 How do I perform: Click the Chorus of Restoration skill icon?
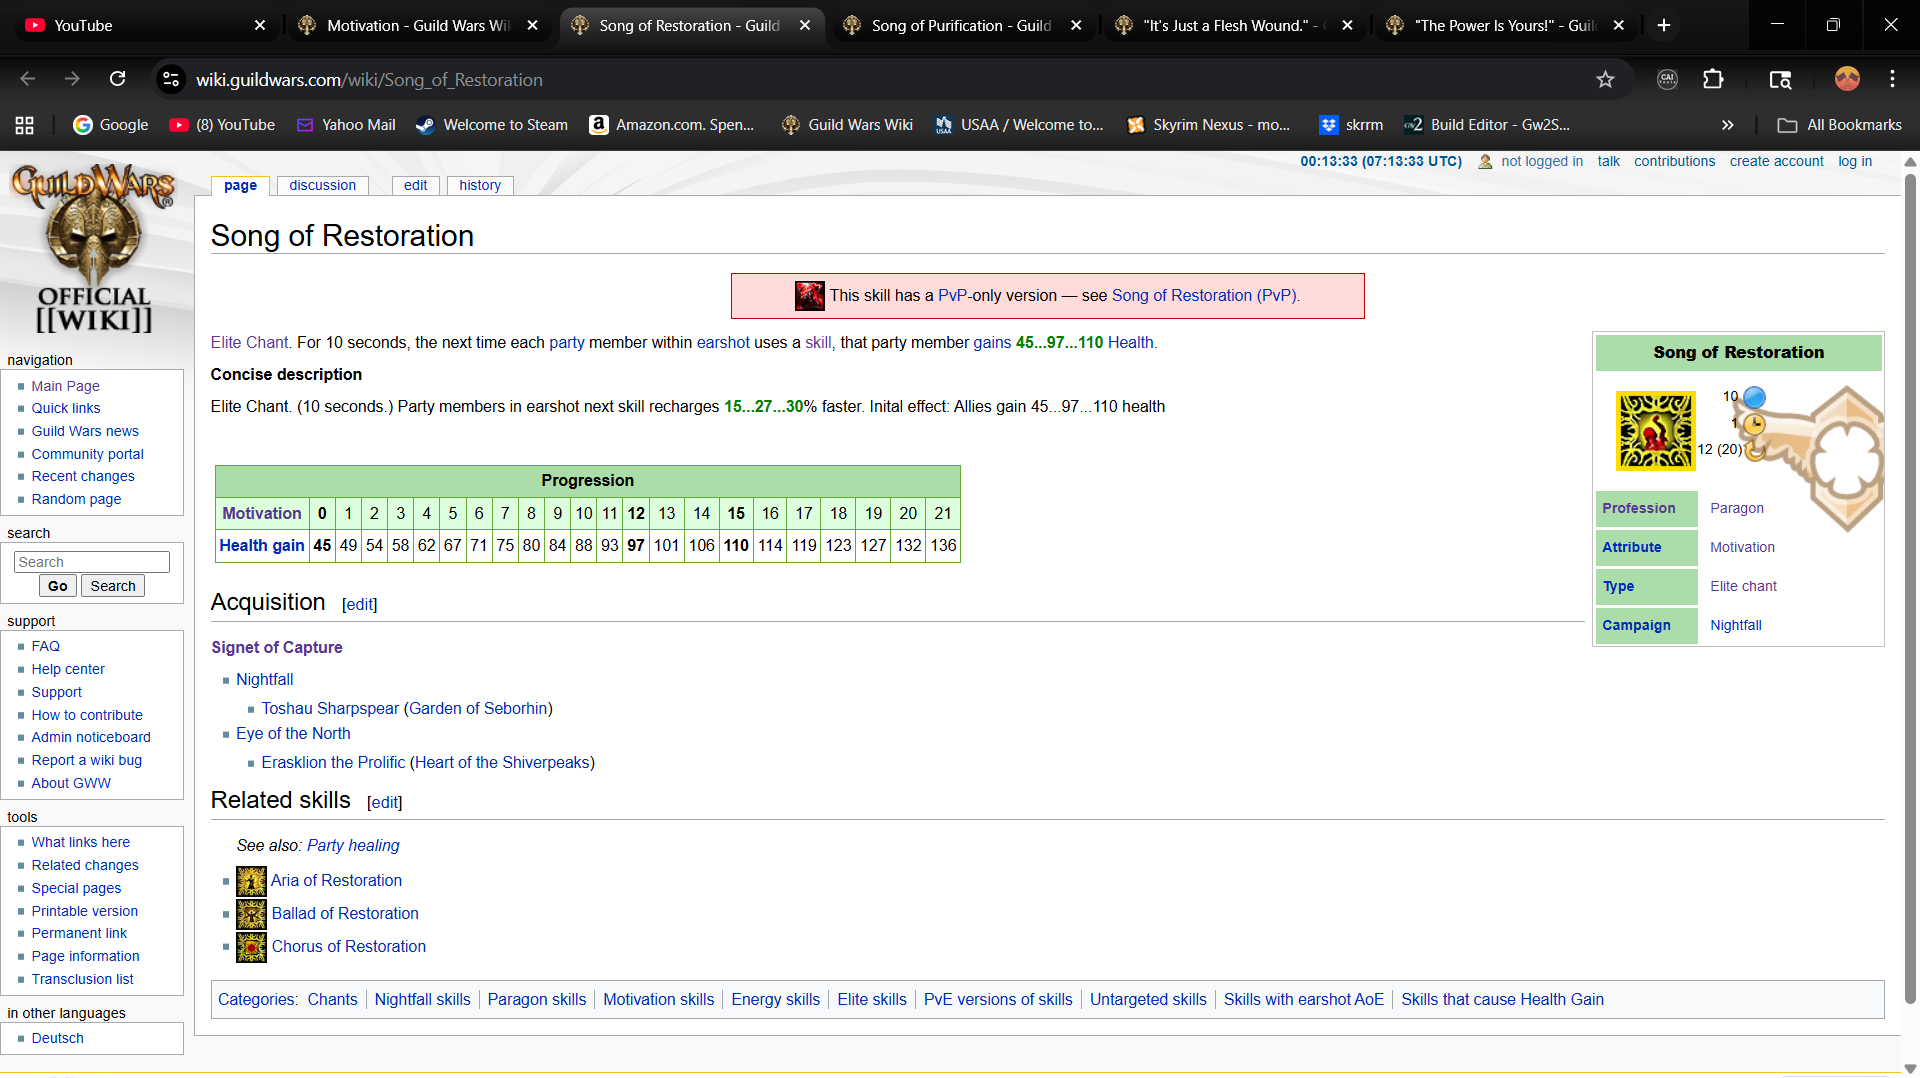(251, 947)
